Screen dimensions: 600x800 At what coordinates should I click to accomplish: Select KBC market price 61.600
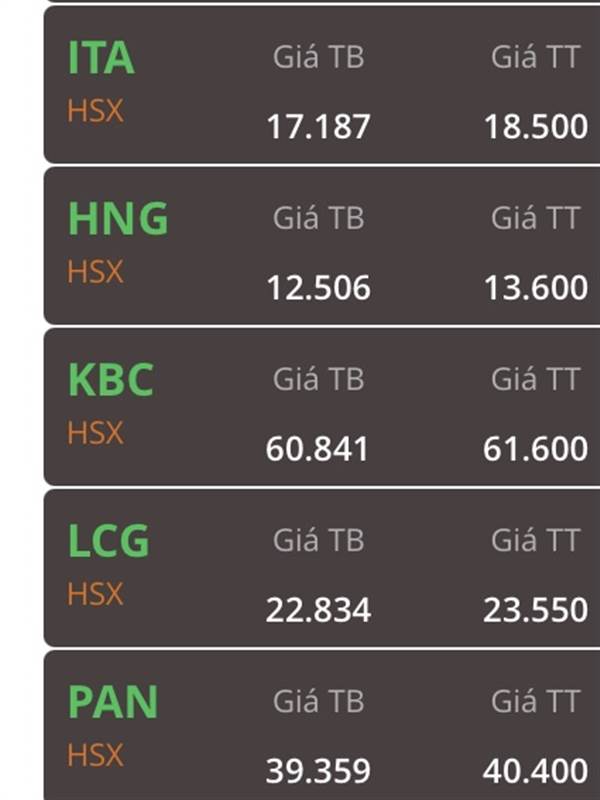(x=535, y=449)
